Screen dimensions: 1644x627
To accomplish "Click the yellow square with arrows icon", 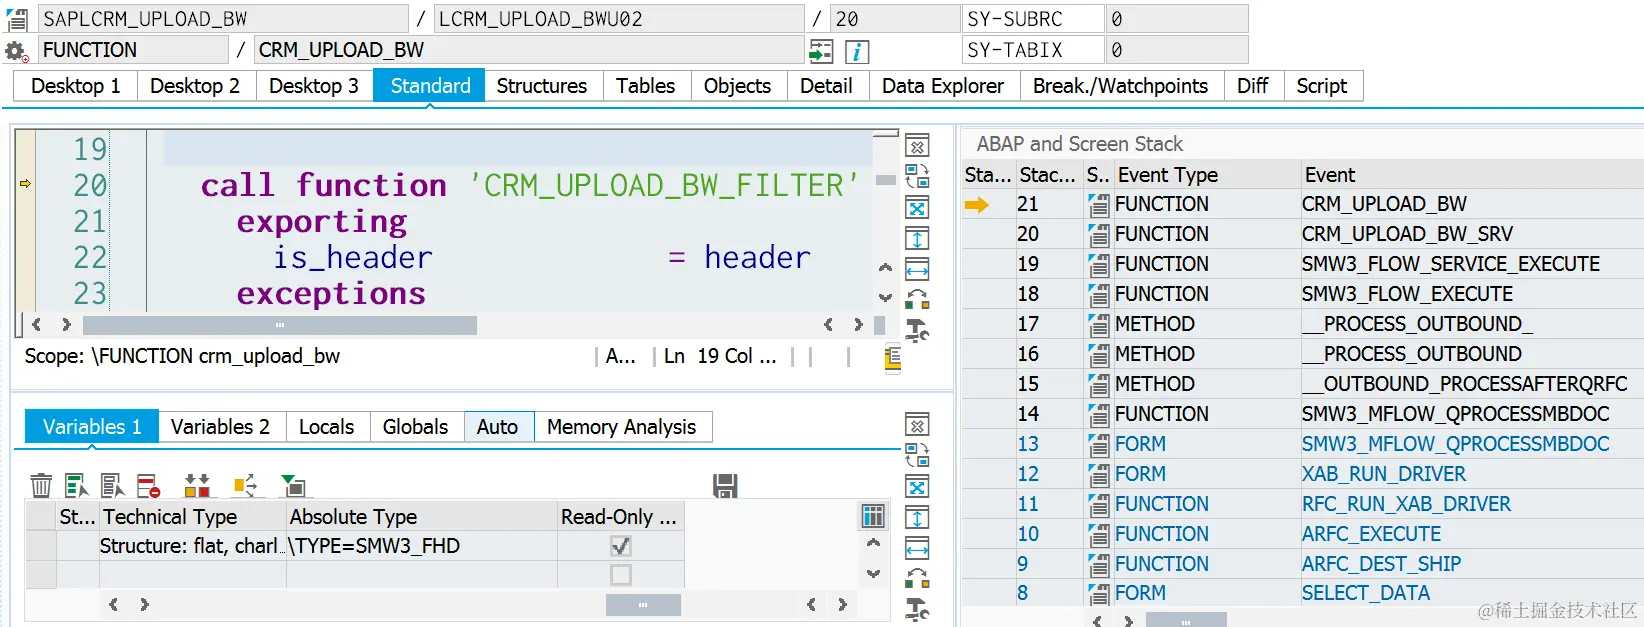I will tap(245, 486).
